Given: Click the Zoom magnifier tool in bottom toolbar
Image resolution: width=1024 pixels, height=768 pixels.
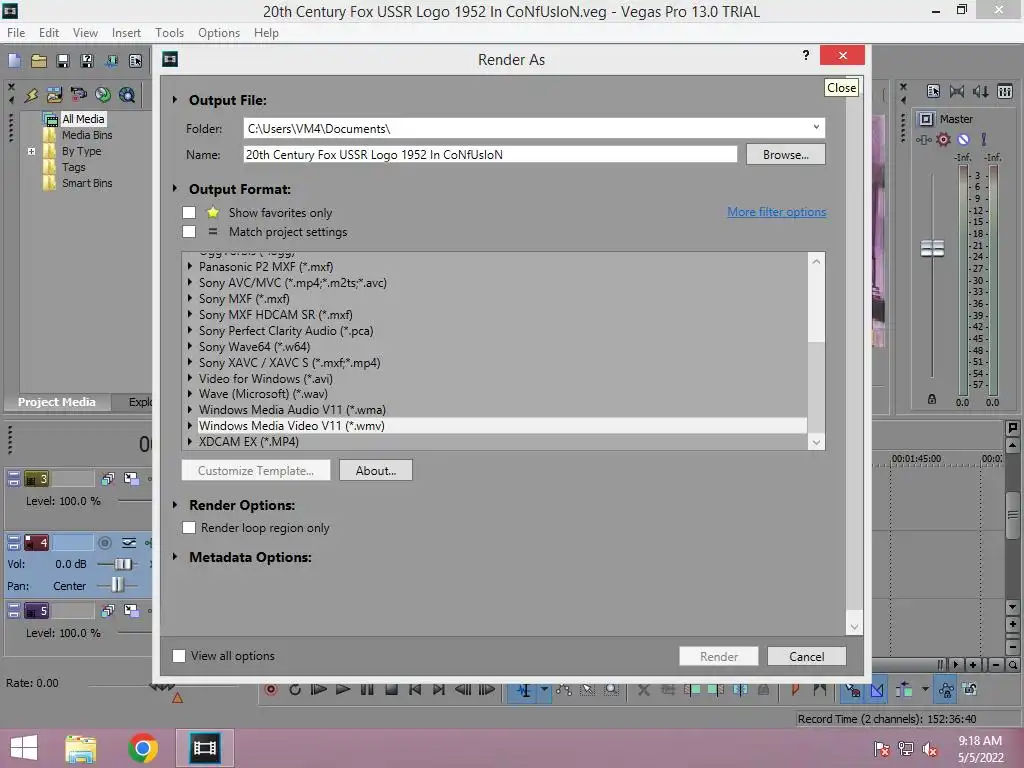Looking at the screenshot, I should (611, 690).
